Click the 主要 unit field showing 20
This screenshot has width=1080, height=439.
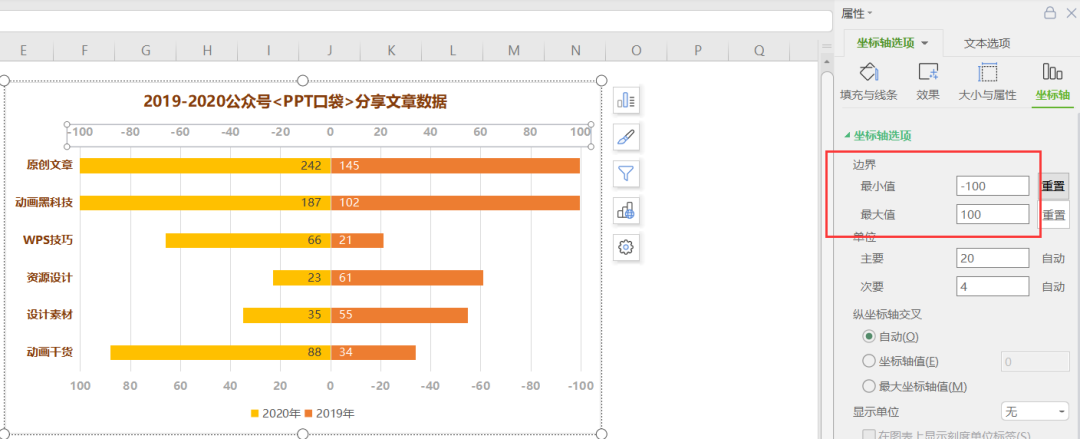(993, 258)
